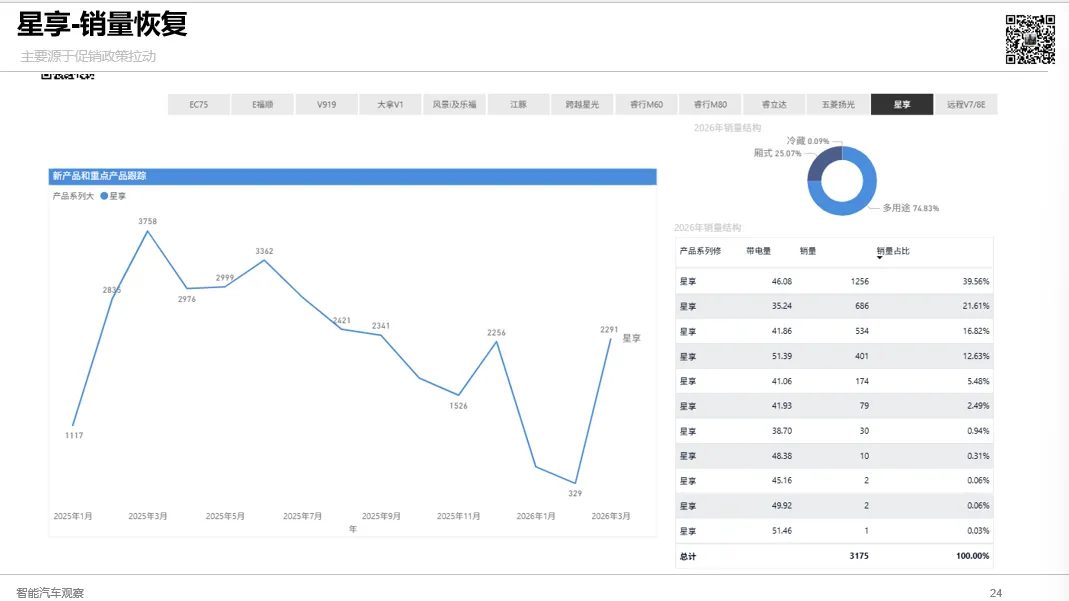The image size is (1069, 601).
Task: Click the 39.56% share cell
Action: [976, 281]
